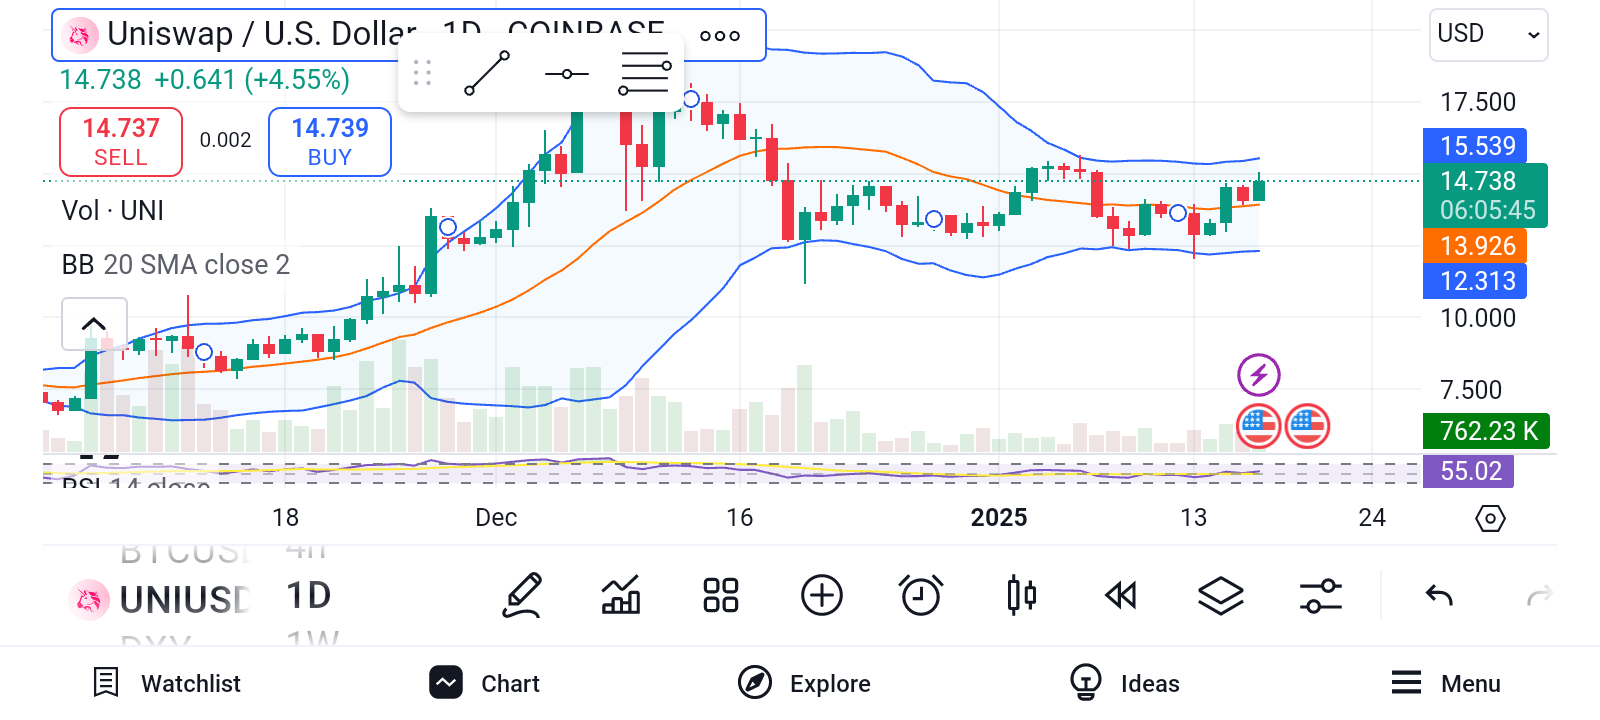Create an alert with the alarm clock icon
The height and width of the screenshot is (720, 1600).
pos(921,596)
